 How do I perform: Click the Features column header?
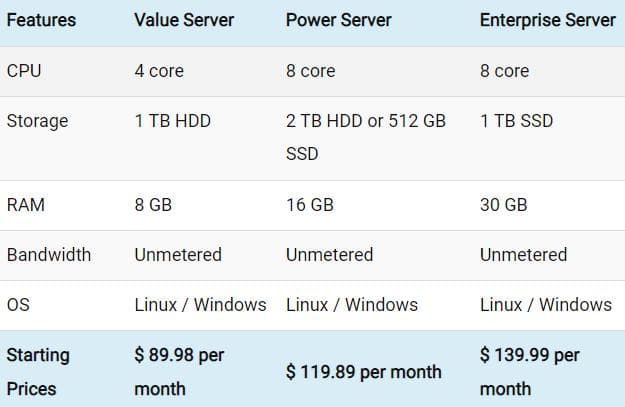coord(41,20)
